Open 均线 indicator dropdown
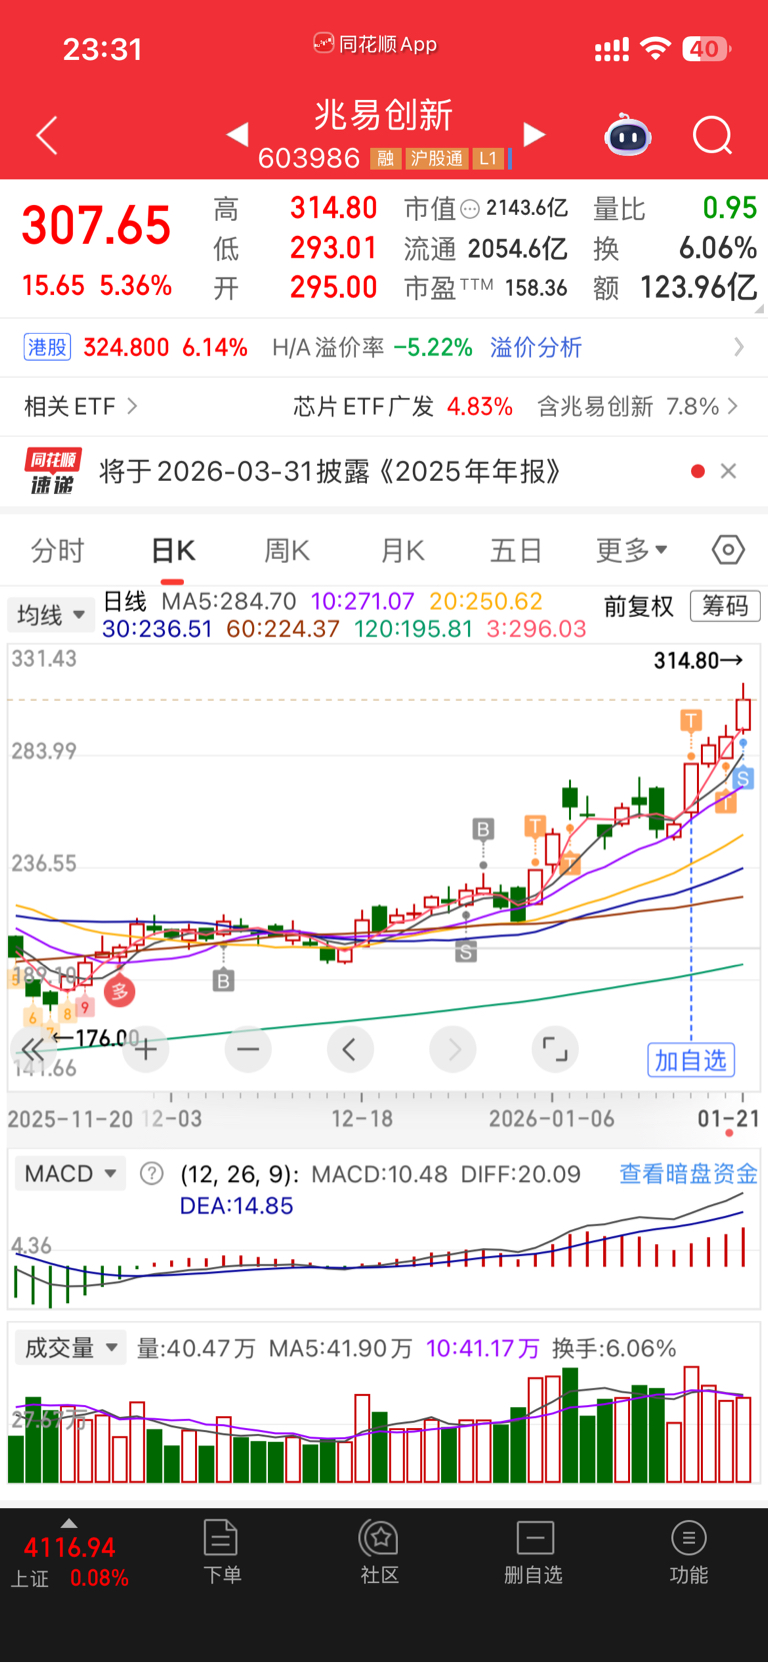Screen dimensions: 768x1663 51,614
